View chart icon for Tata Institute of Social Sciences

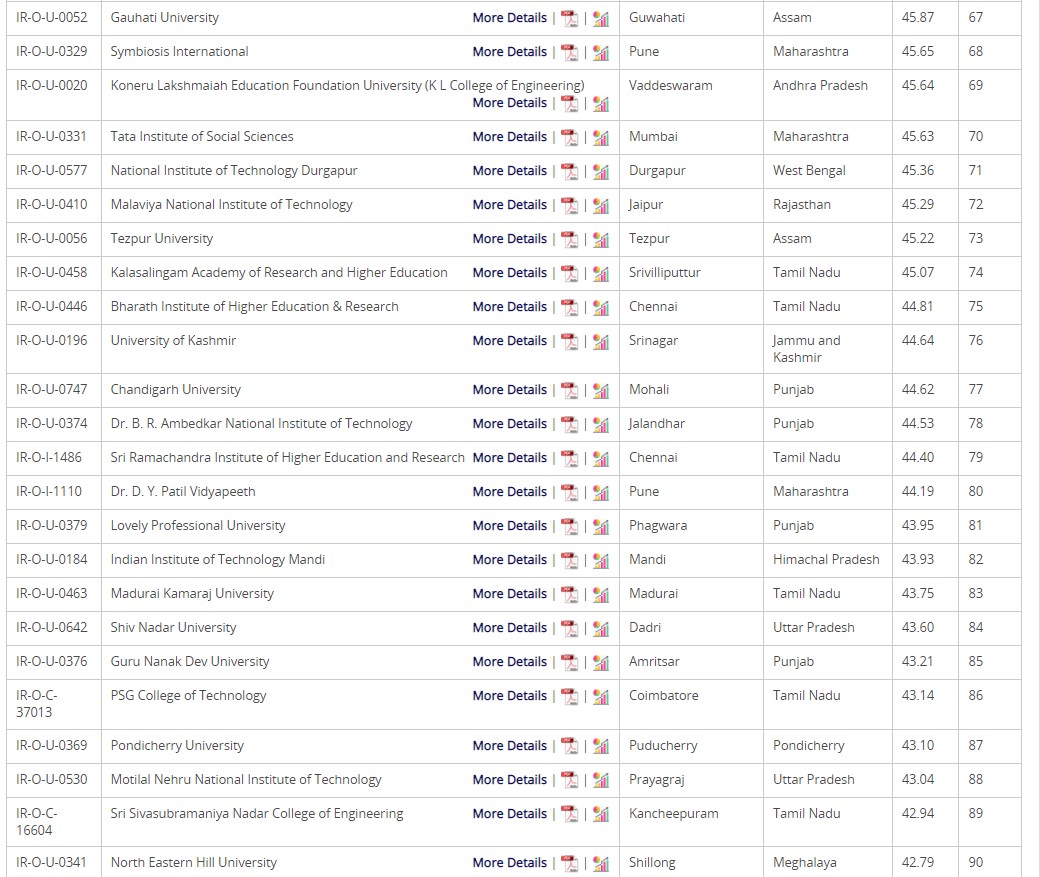tap(601, 137)
